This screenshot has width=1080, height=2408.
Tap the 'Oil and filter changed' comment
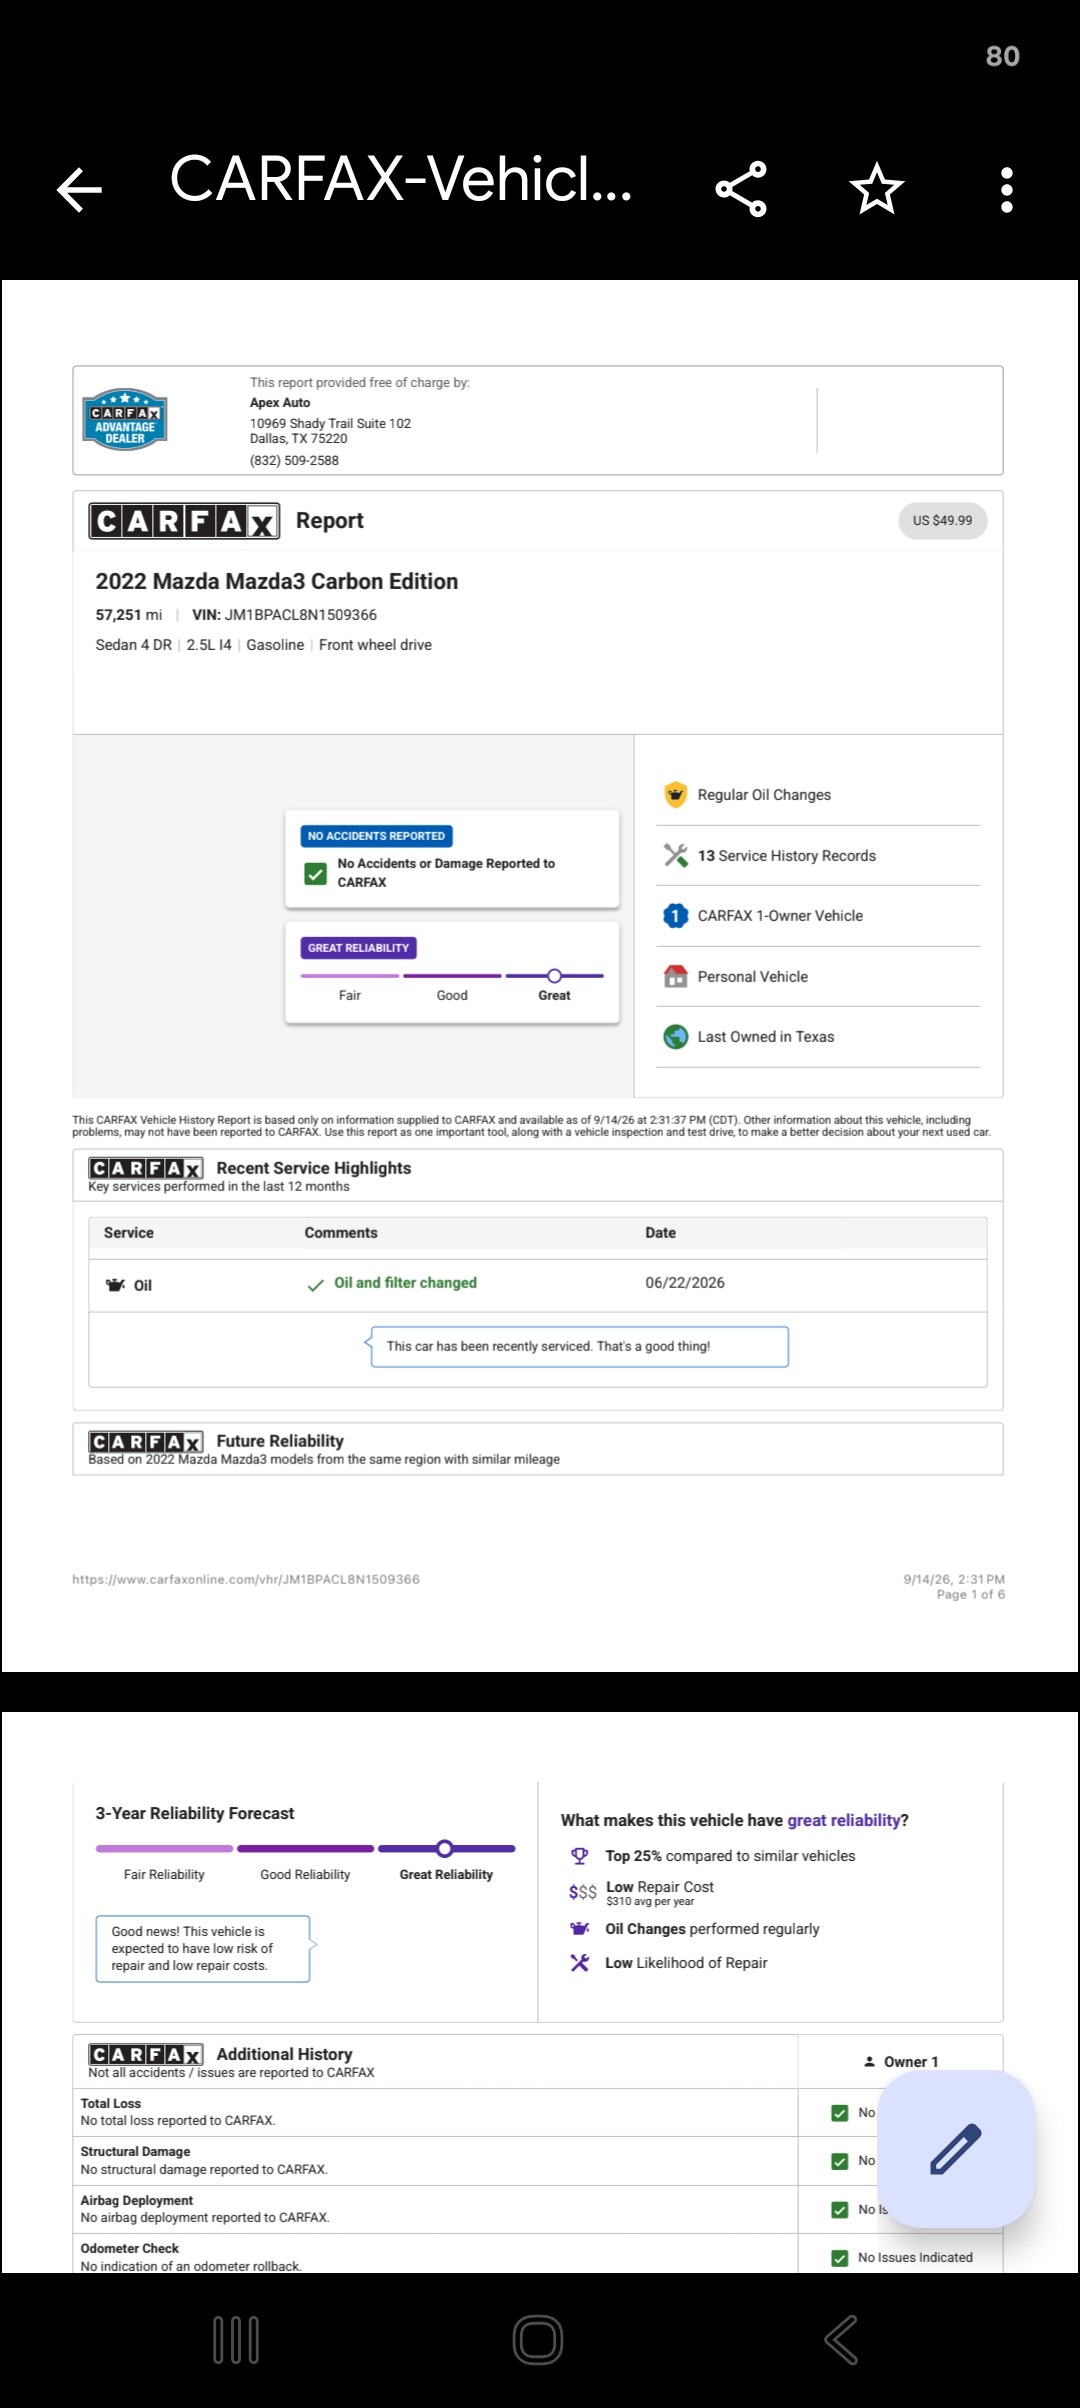tap(405, 1283)
